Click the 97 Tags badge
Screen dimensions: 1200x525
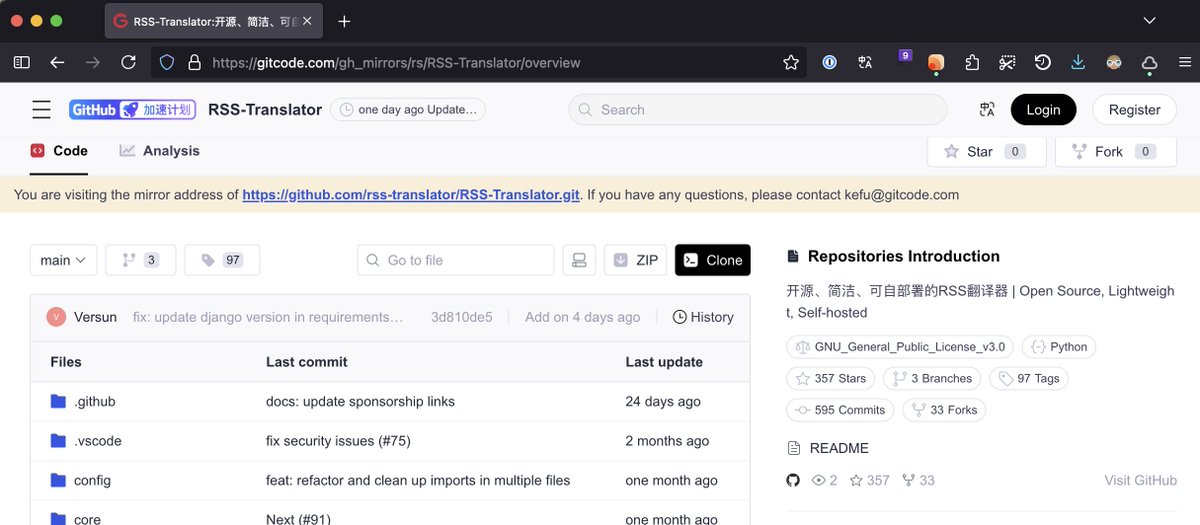point(1029,379)
